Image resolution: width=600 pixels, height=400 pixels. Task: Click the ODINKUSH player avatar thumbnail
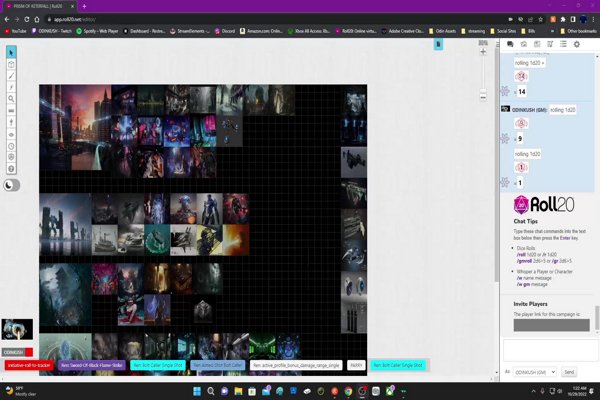tap(17, 329)
